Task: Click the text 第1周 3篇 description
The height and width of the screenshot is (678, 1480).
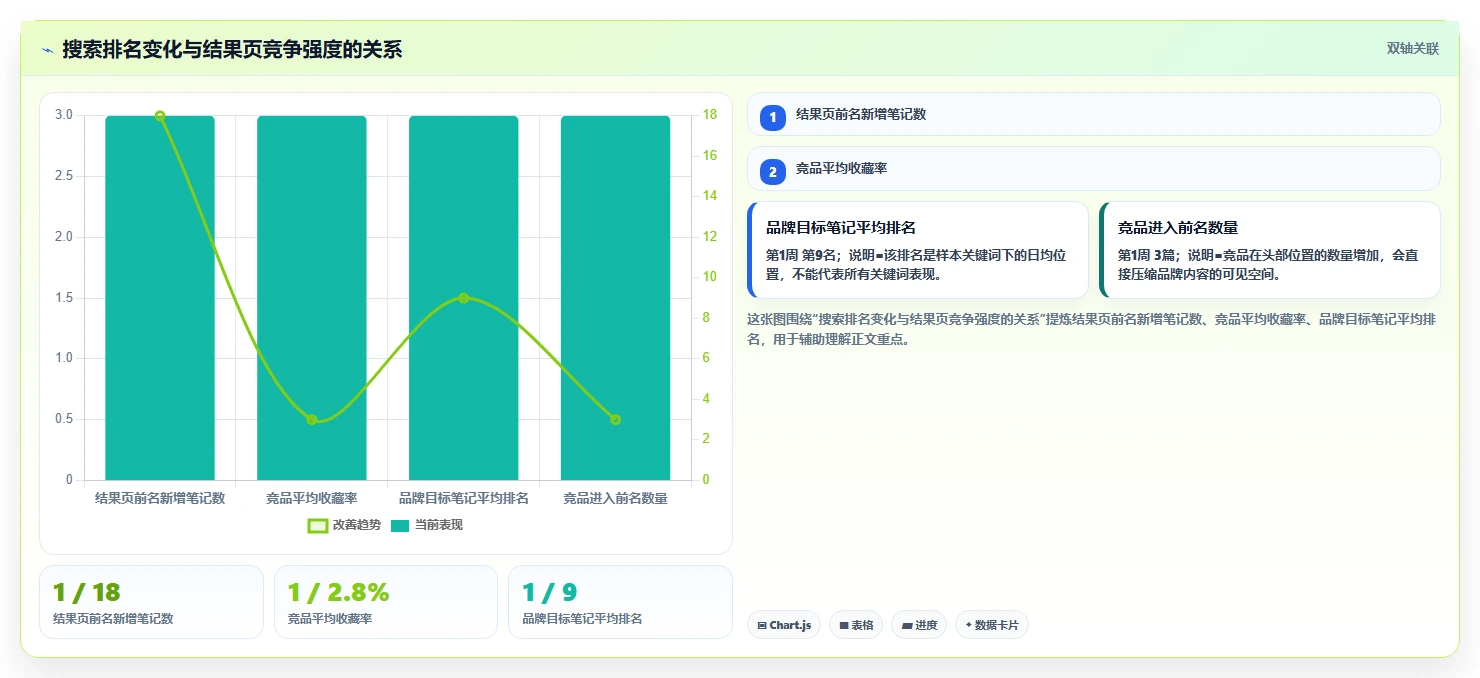Action: point(1268,264)
